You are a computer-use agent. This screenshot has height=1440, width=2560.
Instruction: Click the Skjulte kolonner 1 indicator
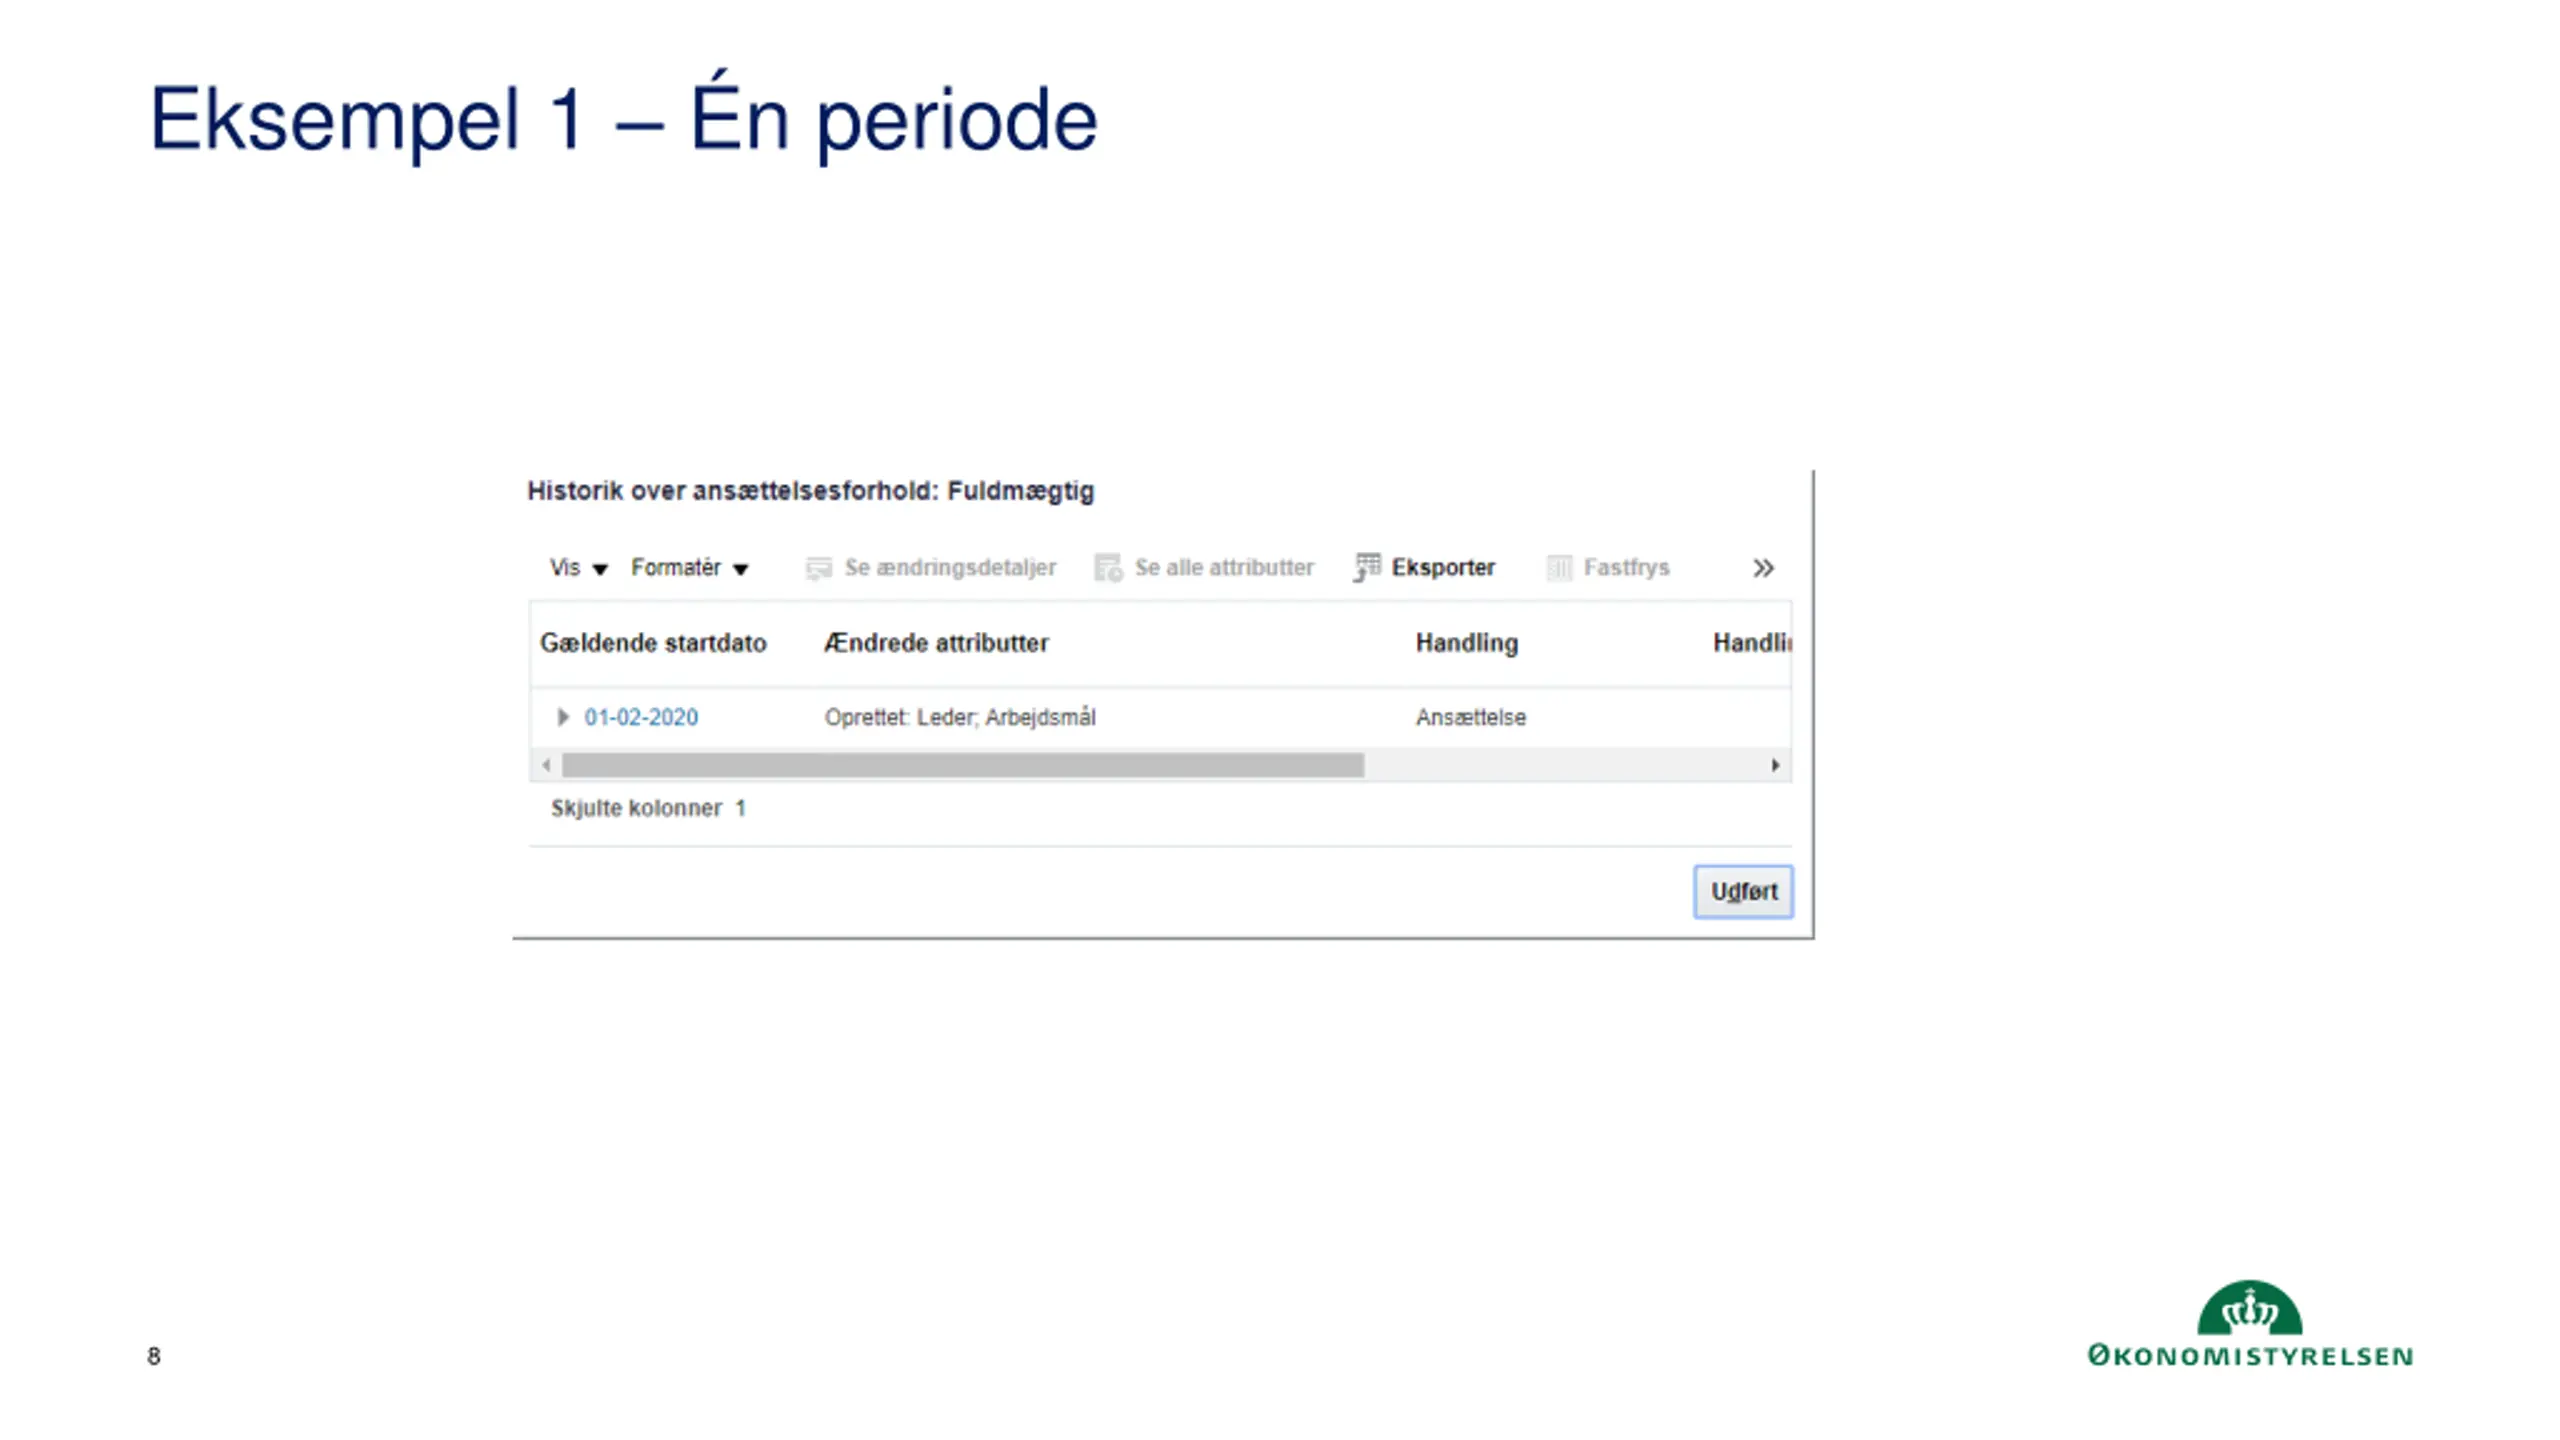pyautogui.click(x=648, y=808)
